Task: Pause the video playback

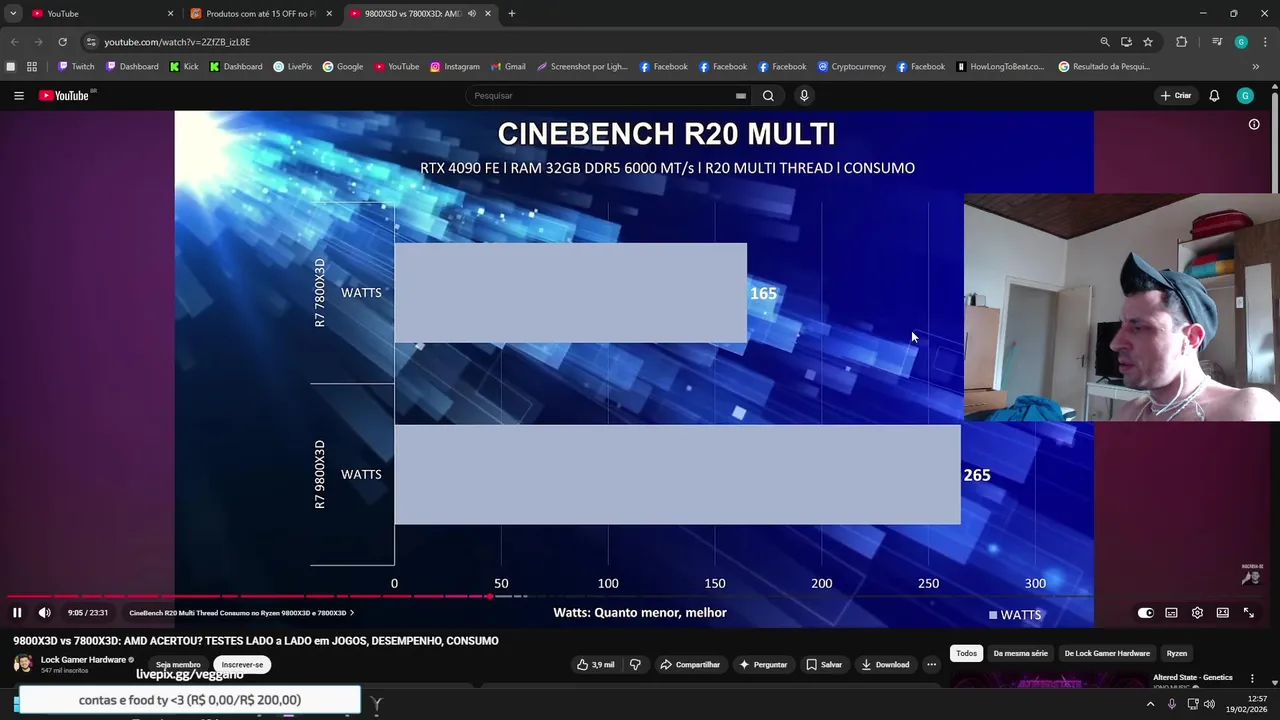Action: (x=17, y=613)
